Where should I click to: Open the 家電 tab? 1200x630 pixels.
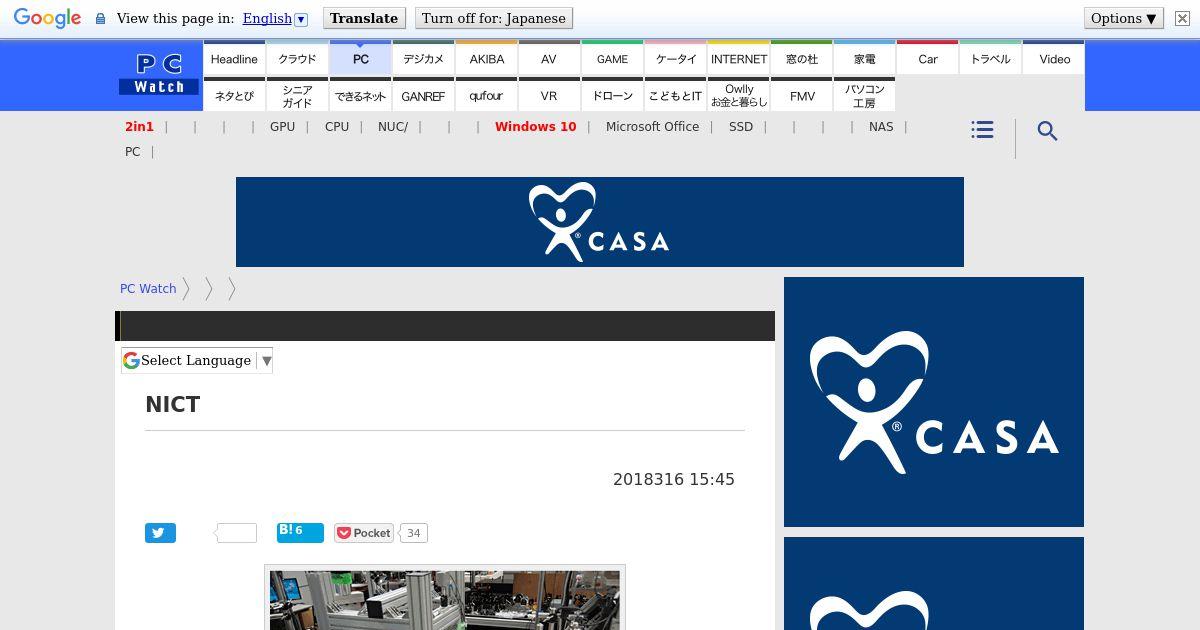pyautogui.click(x=865, y=59)
